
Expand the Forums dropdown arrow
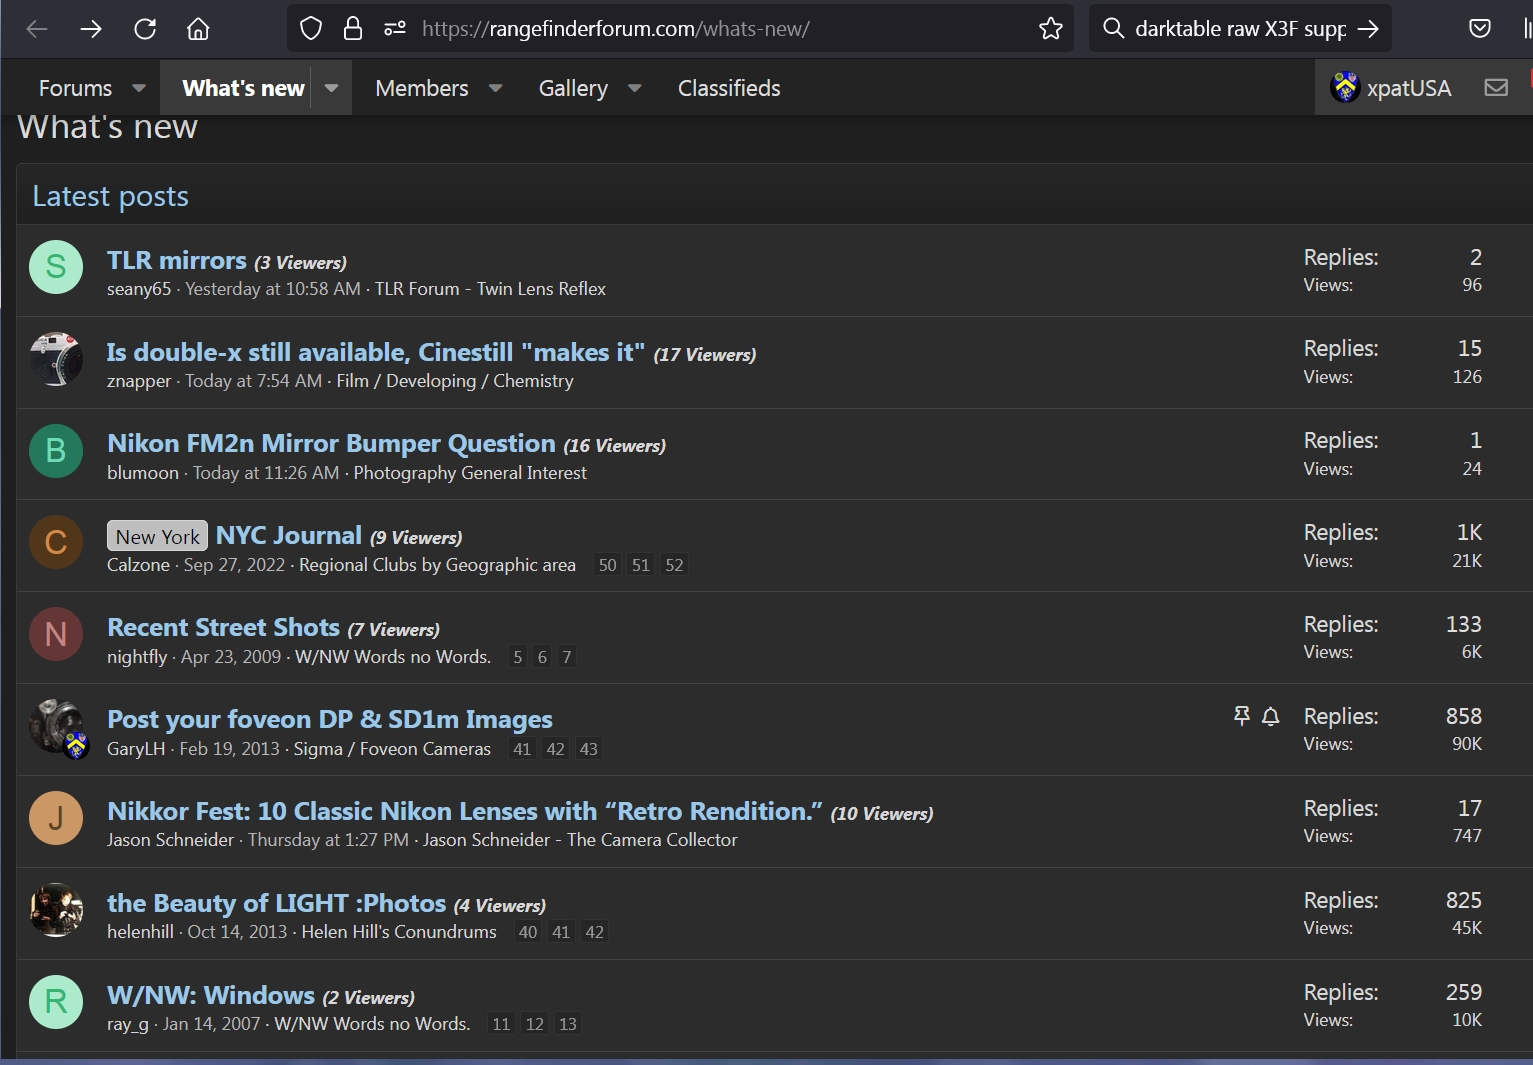139,88
